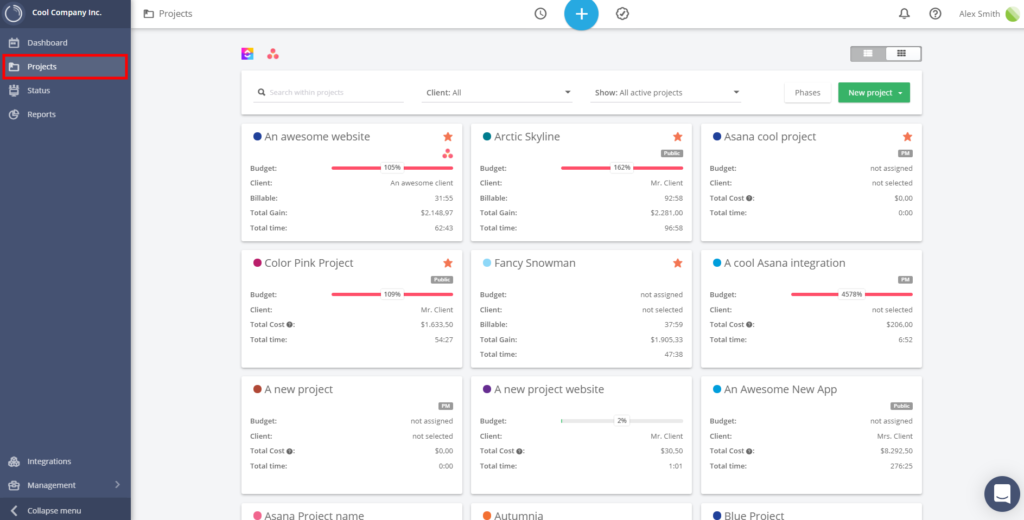
Task: Click Alex Smith's green avatar
Action: coord(1012,14)
